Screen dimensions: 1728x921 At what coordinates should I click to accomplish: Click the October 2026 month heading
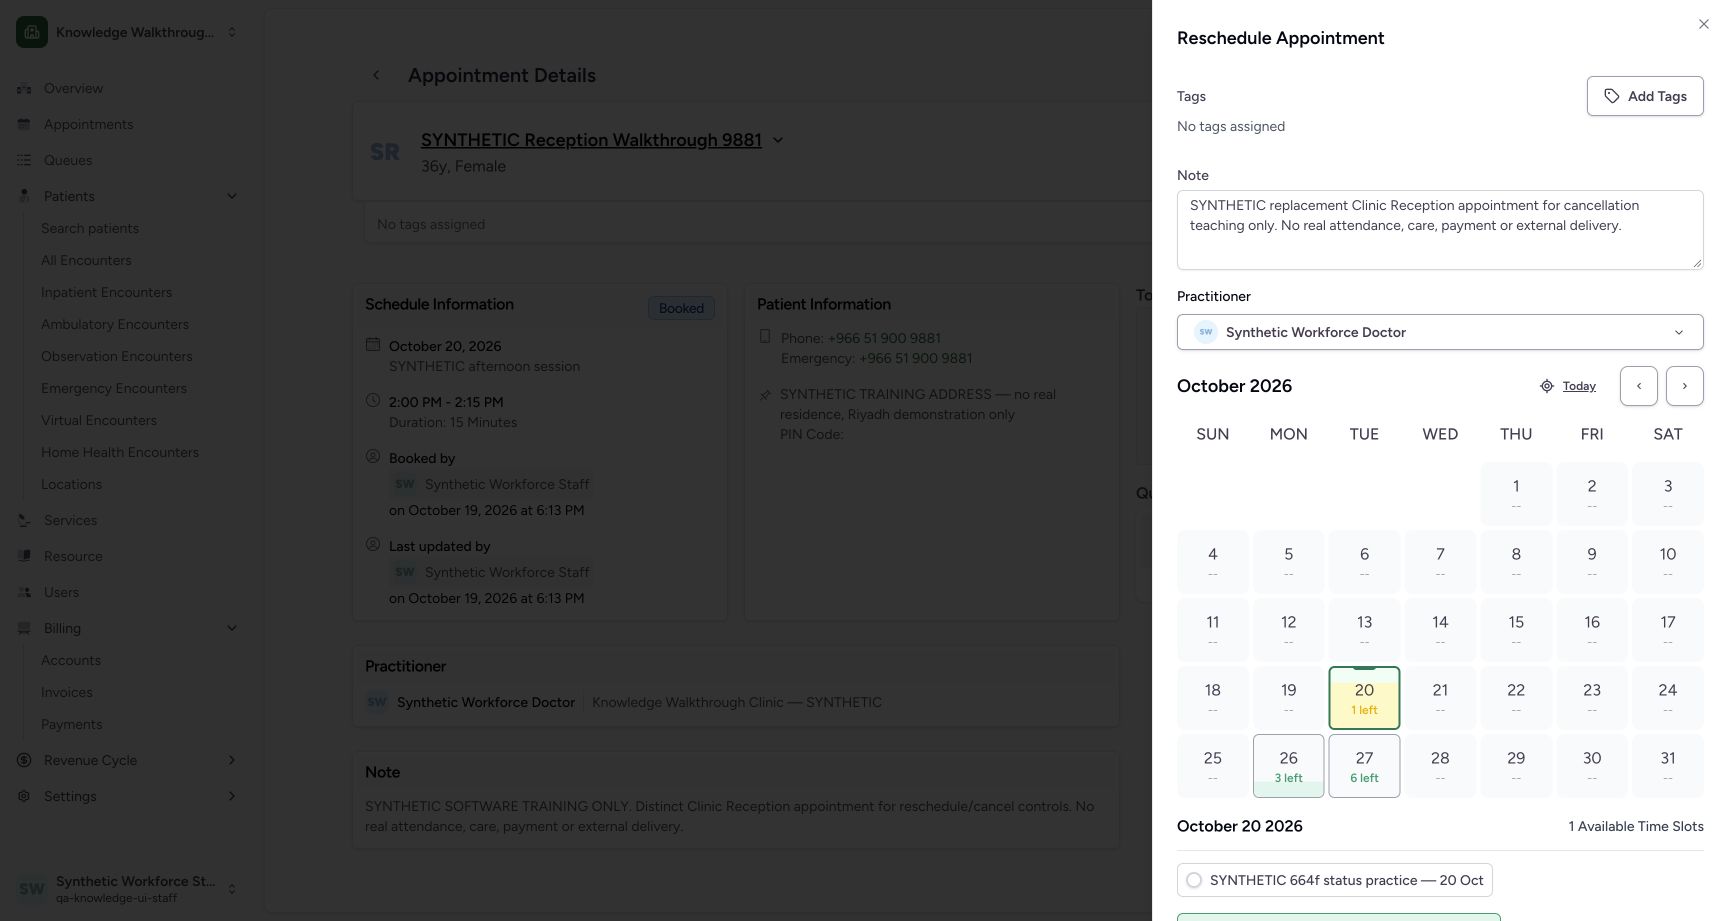coord(1234,386)
